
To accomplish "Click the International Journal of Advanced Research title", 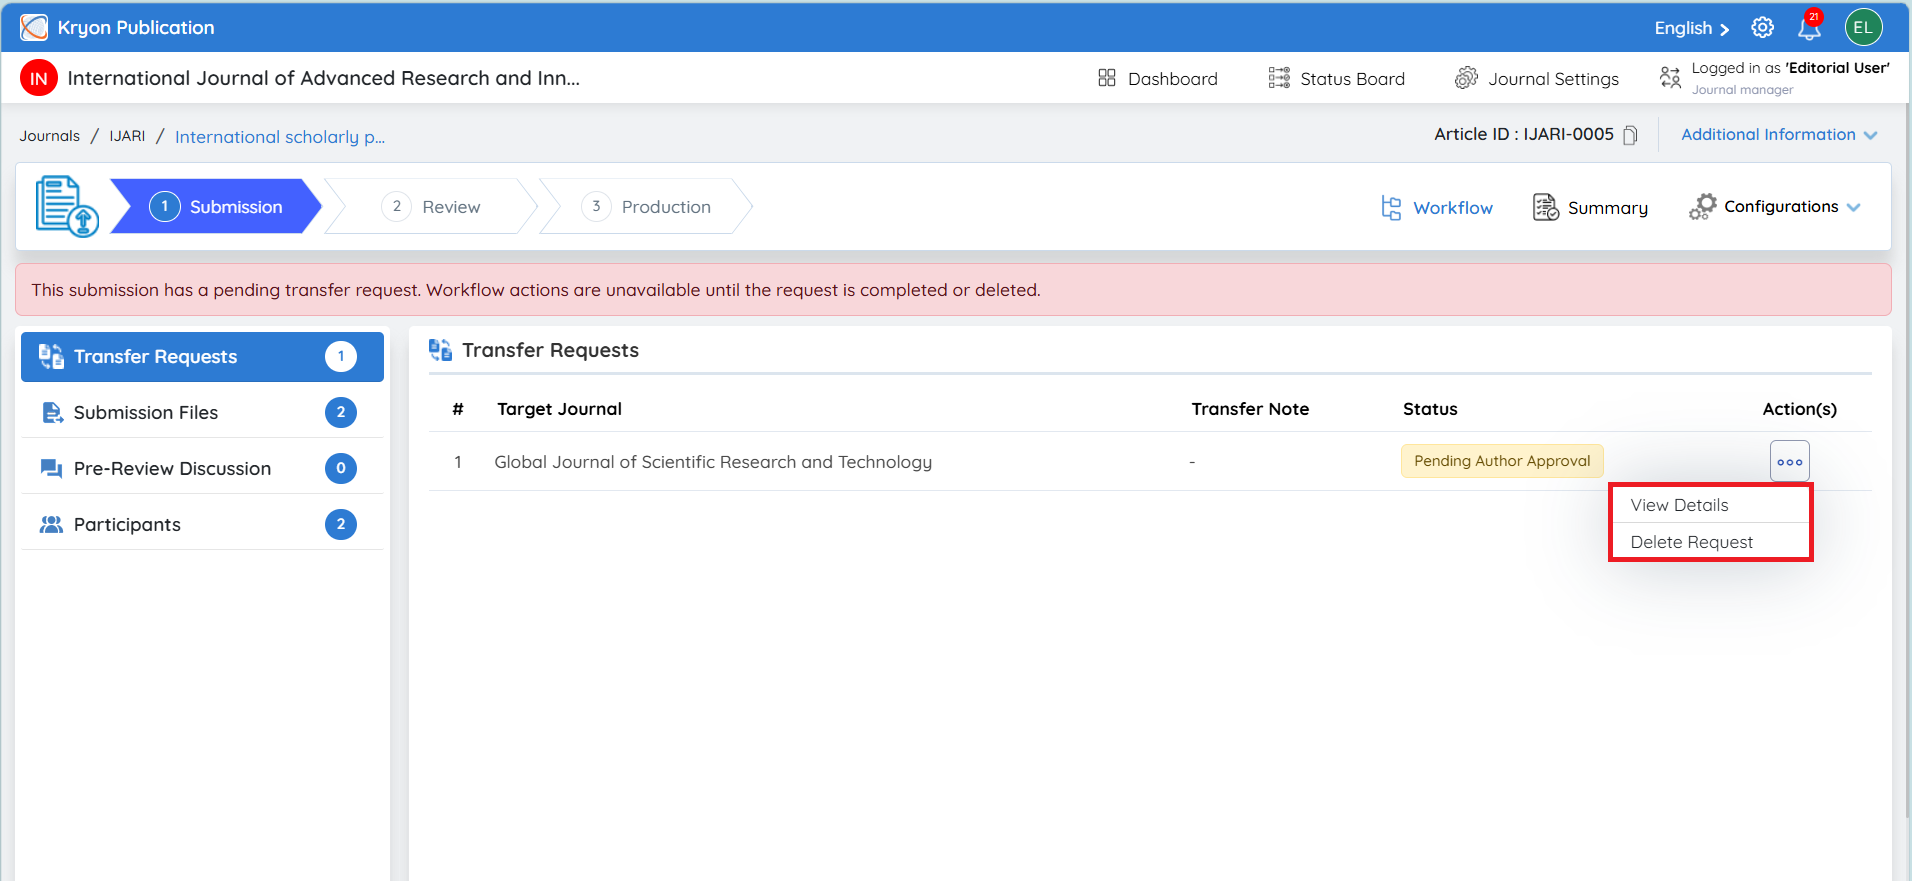I will coord(323,78).
